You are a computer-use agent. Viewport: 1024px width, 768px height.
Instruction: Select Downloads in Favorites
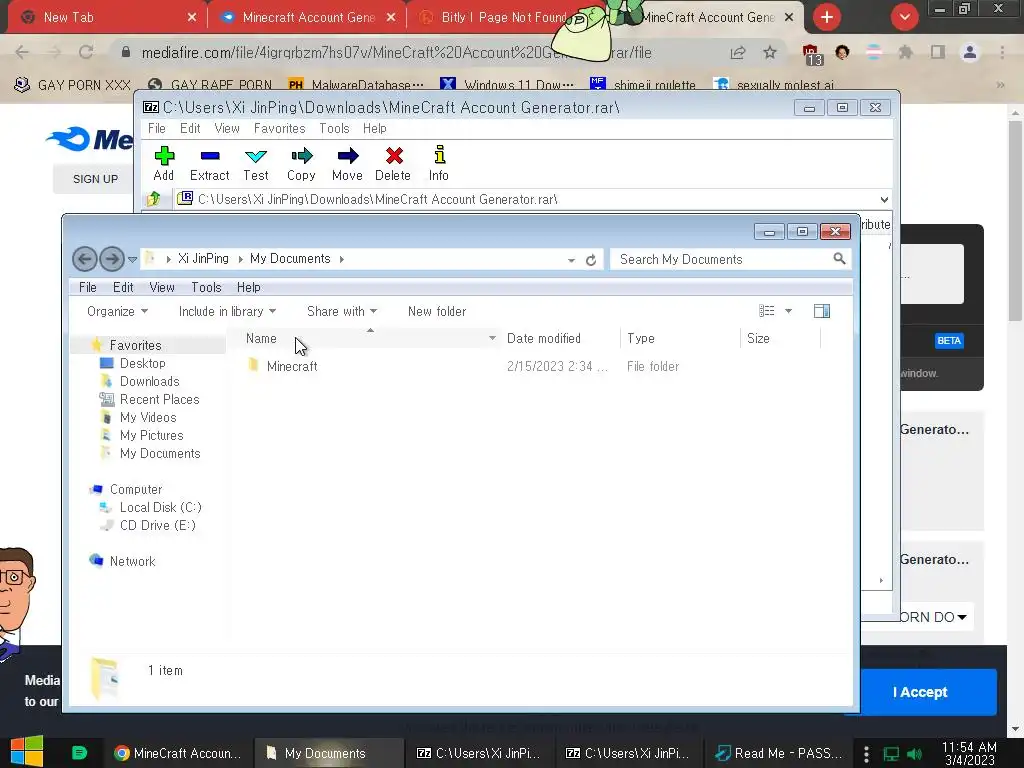coord(150,381)
